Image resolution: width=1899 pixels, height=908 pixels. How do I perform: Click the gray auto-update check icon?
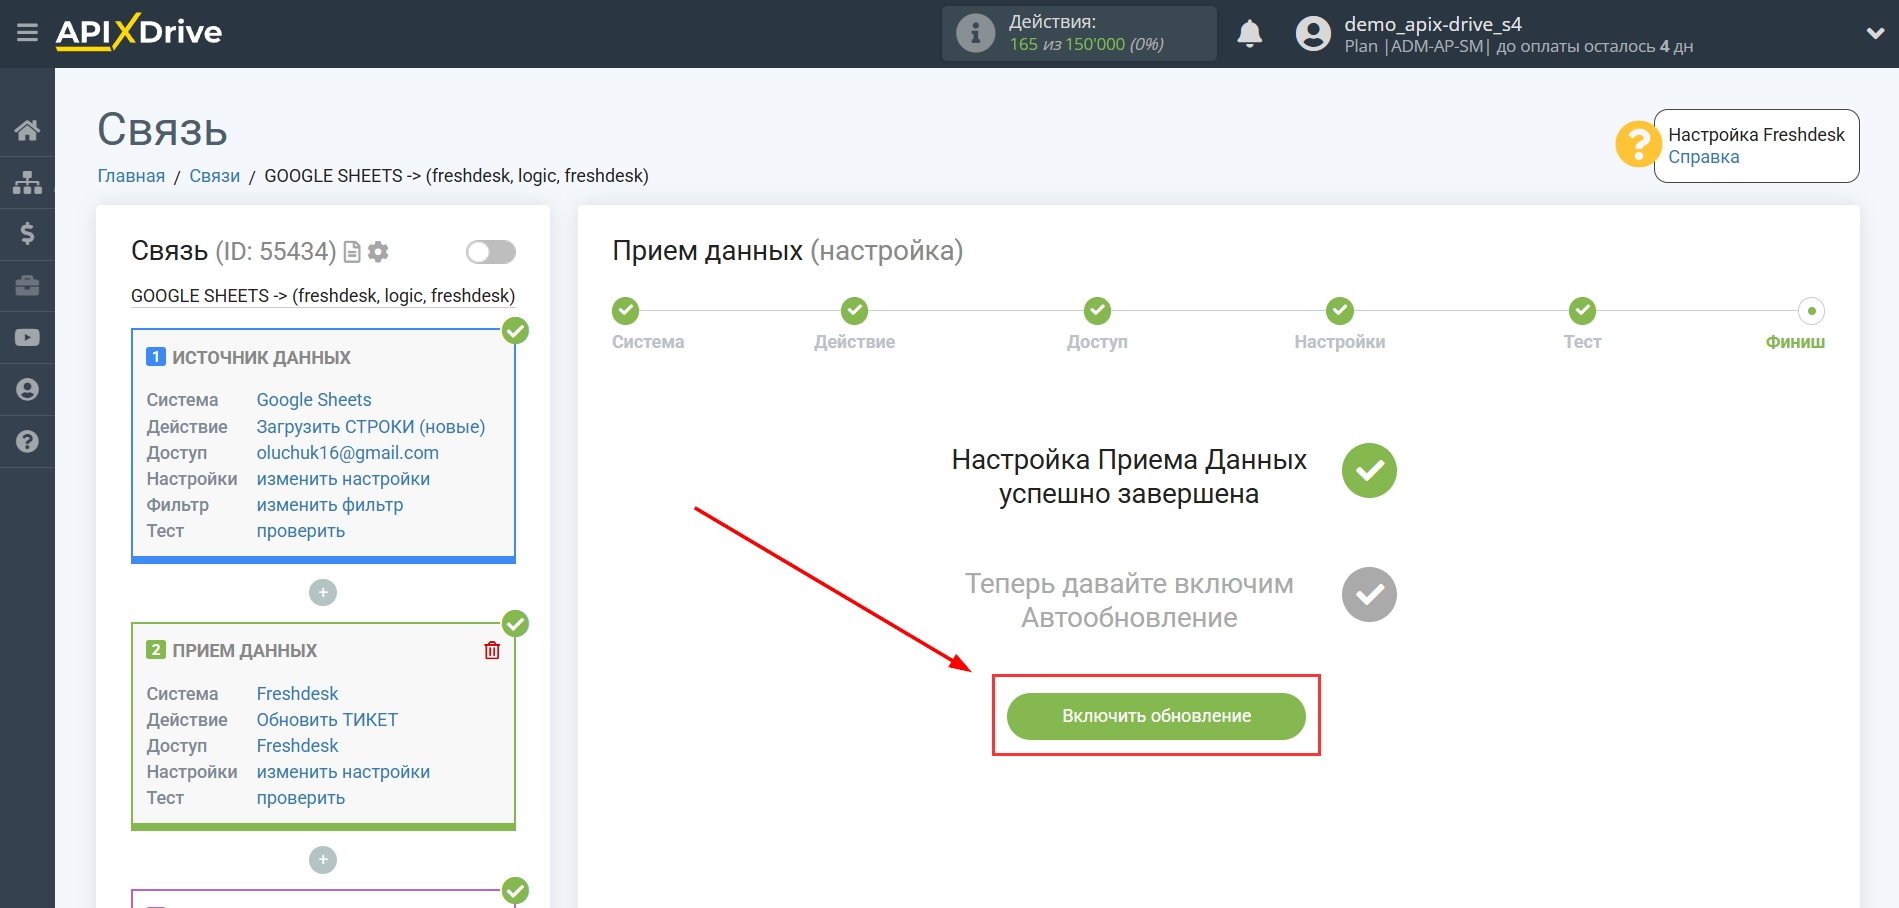tap(1369, 595)
